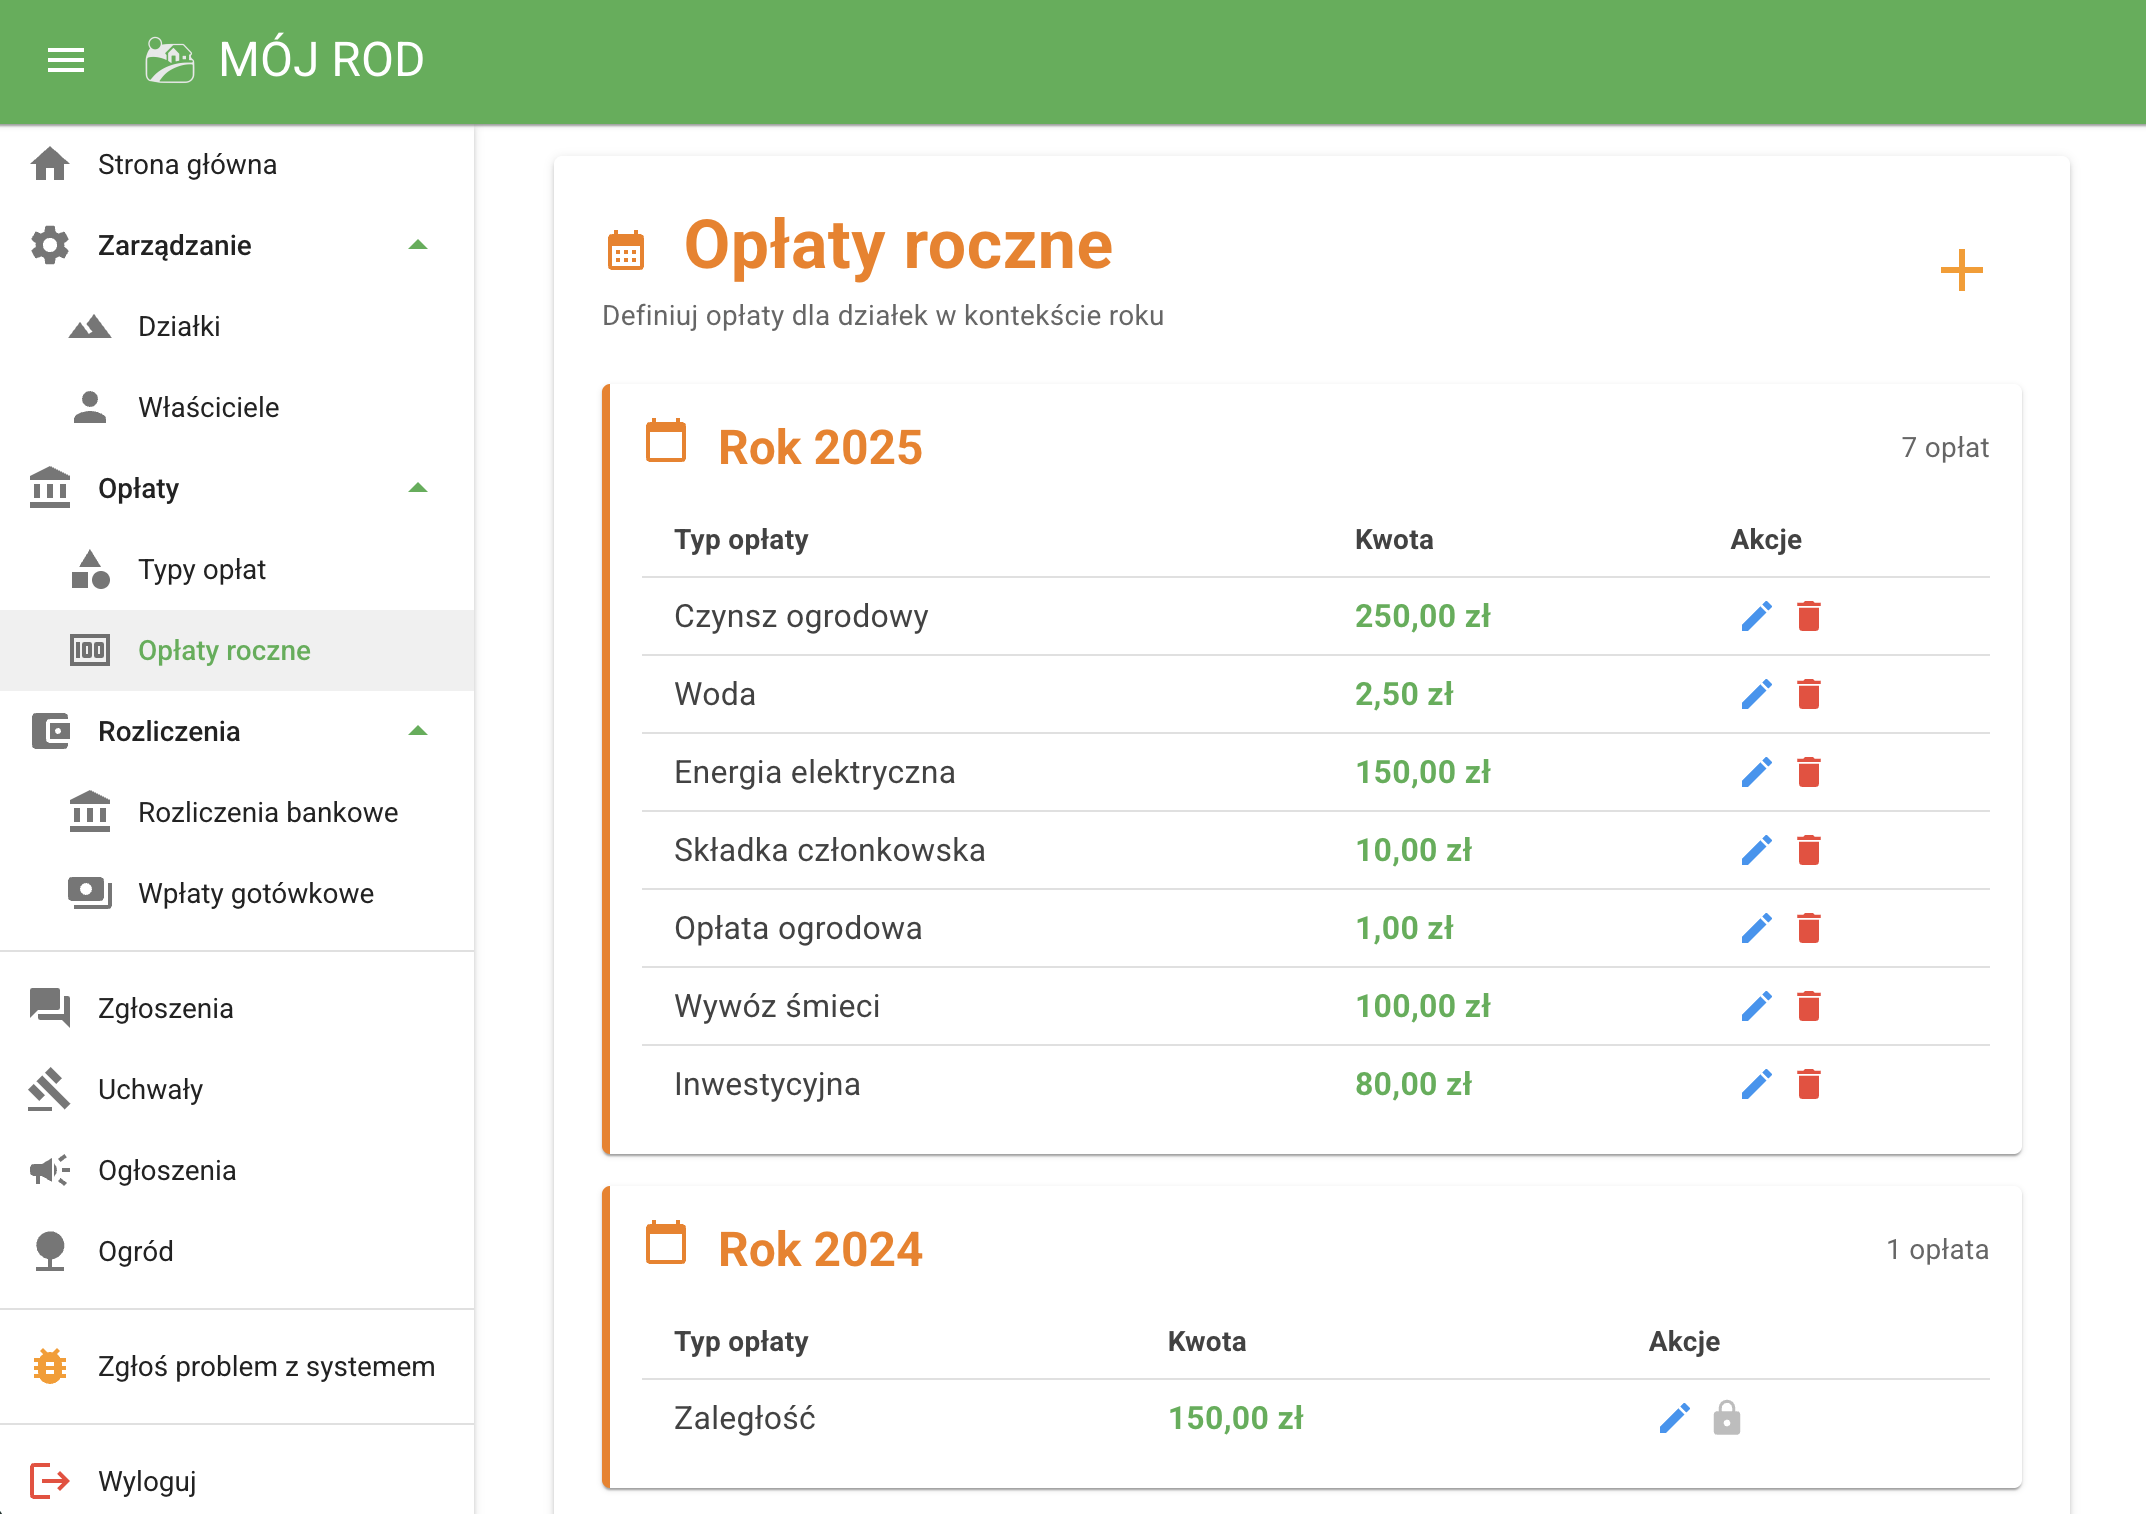Click the orange plus to add fee

[x=1961, y=271]
